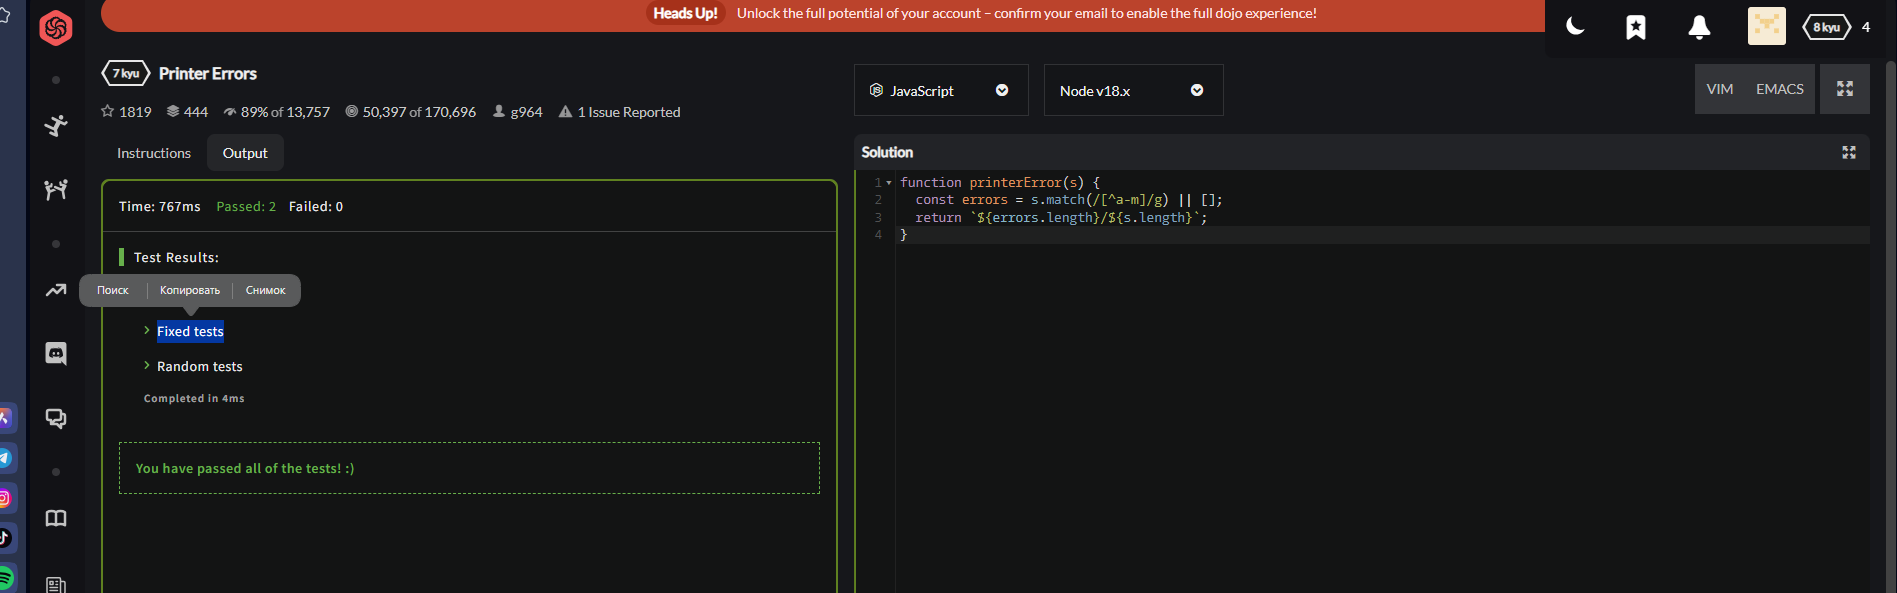Expand the Random tests results
This screenshot has height=593, width=1897.
199,367
